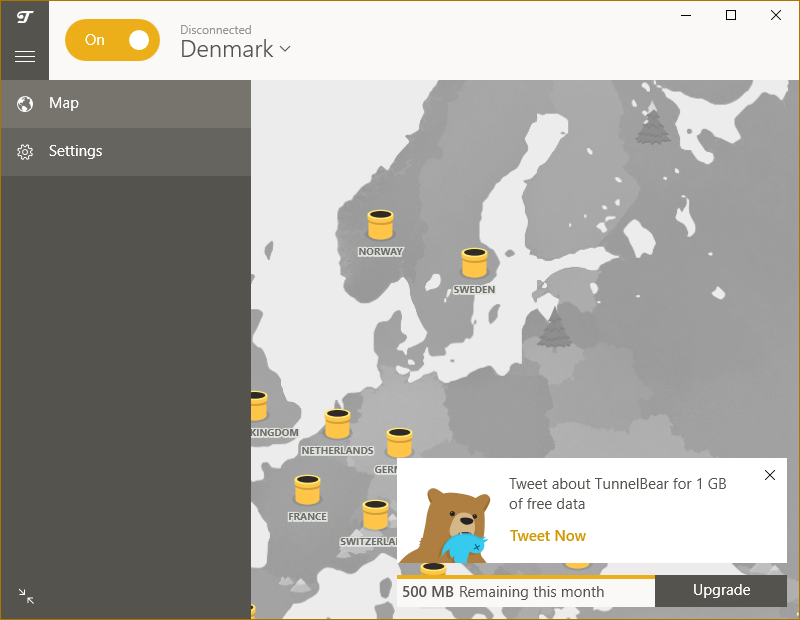
Task: Open the Denmark country dropdown
Action: (x=235, y=49)
